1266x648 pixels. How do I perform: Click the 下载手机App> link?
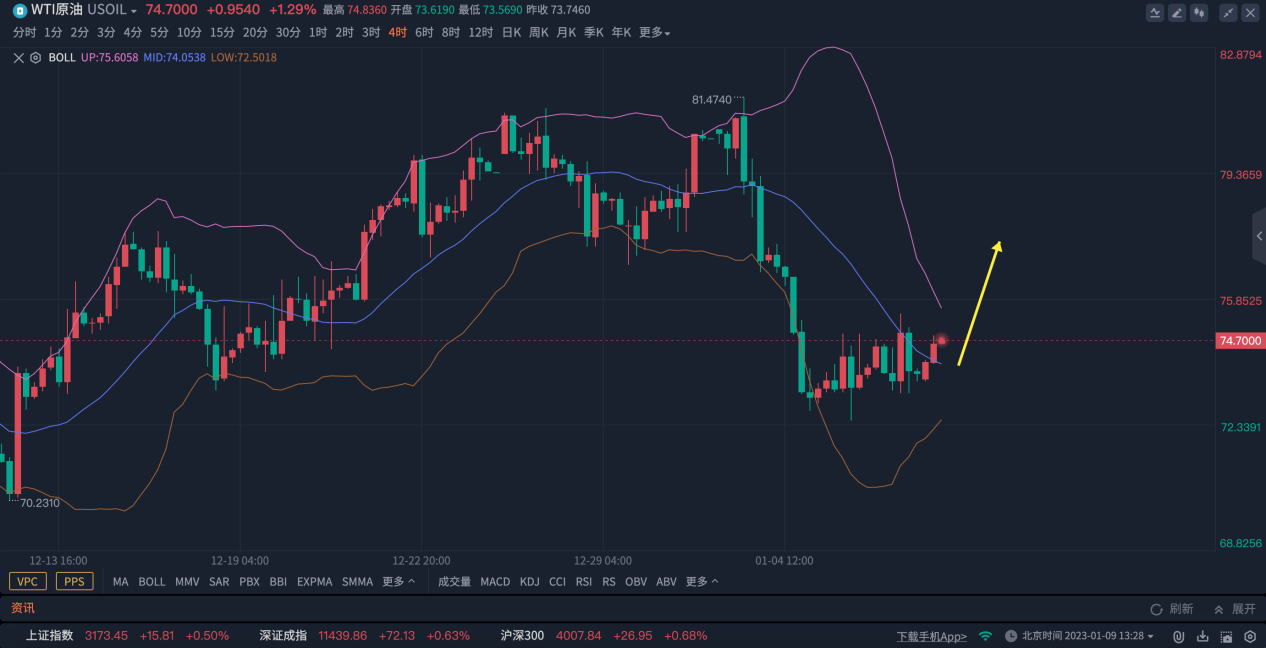(931, 636)
